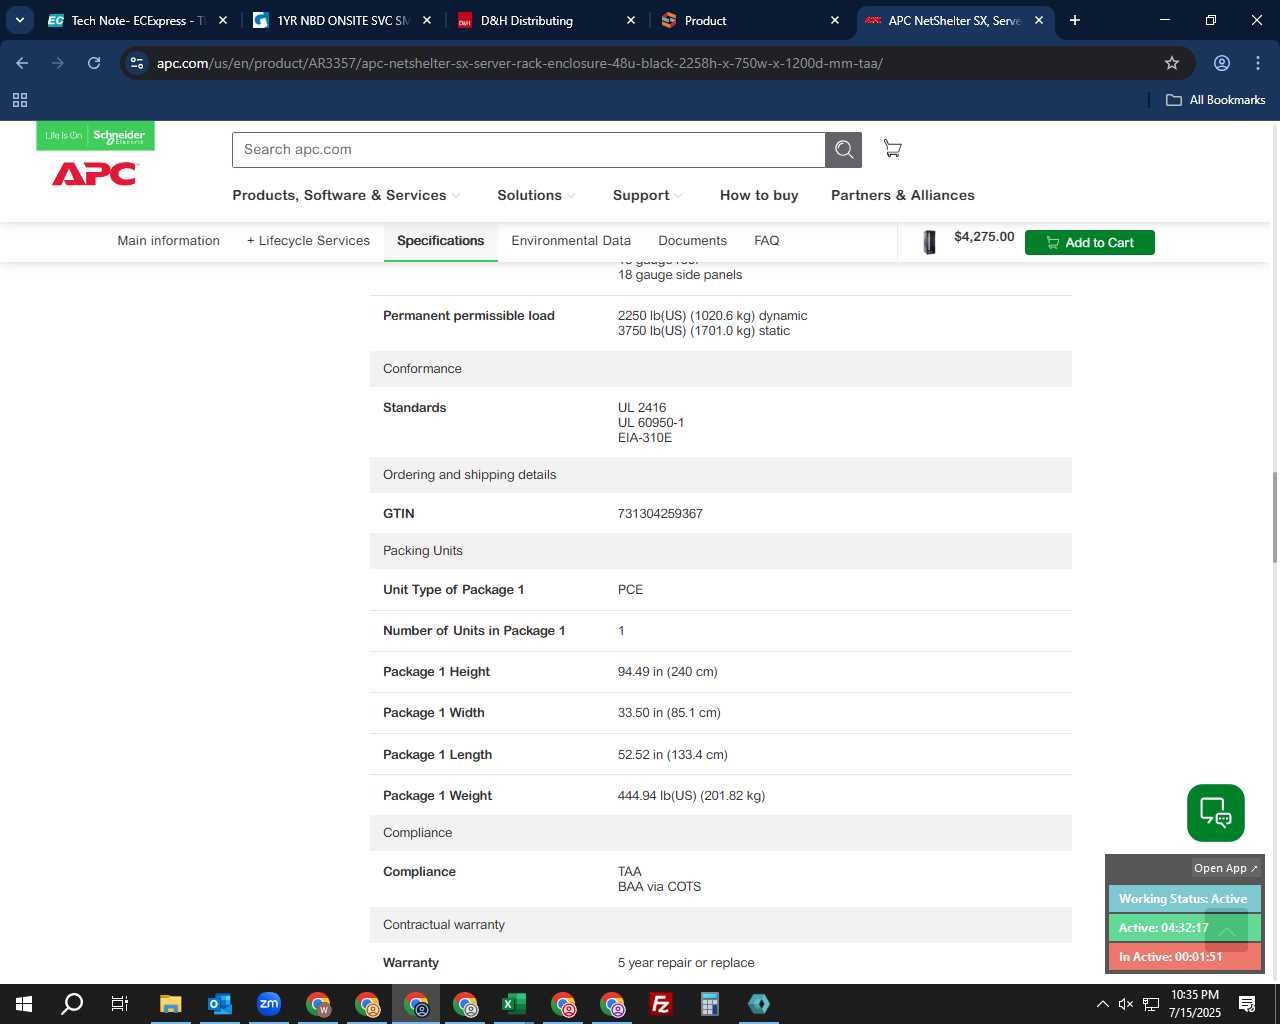Image resolution: width=1280 pixels, height=1024 pixels.
Task: Click the browser address bar URL
Action: tap(520, 63)
